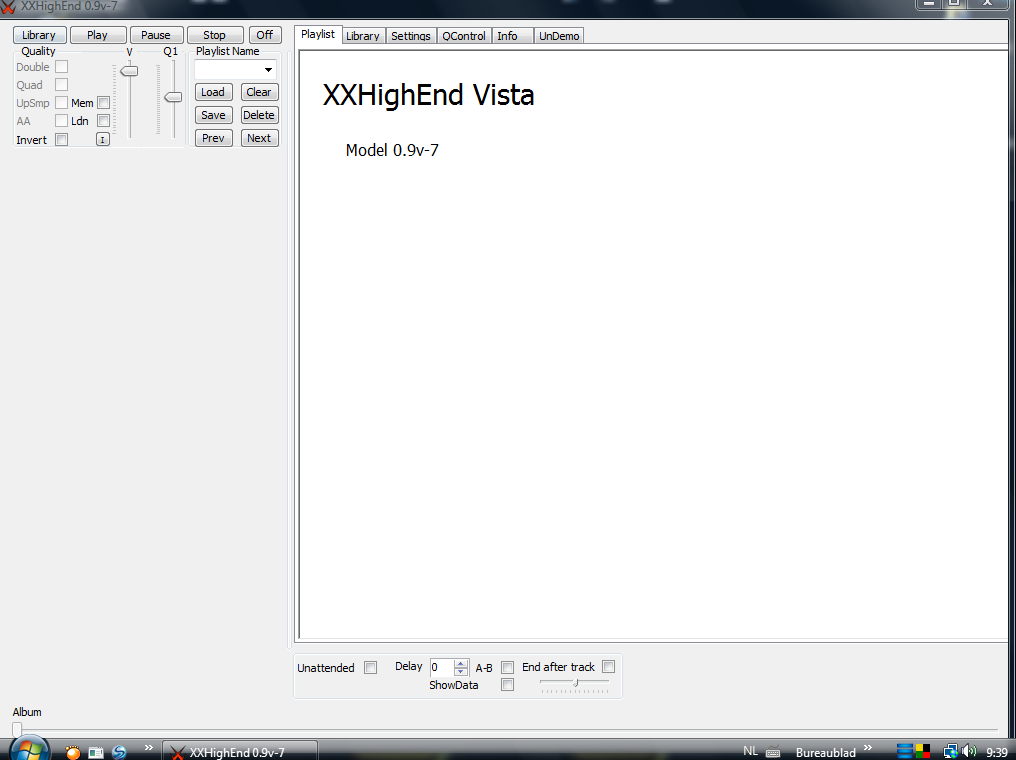The image size is (1016, 760).
Task: Save the playlist
Action: (x=213, y=115)
